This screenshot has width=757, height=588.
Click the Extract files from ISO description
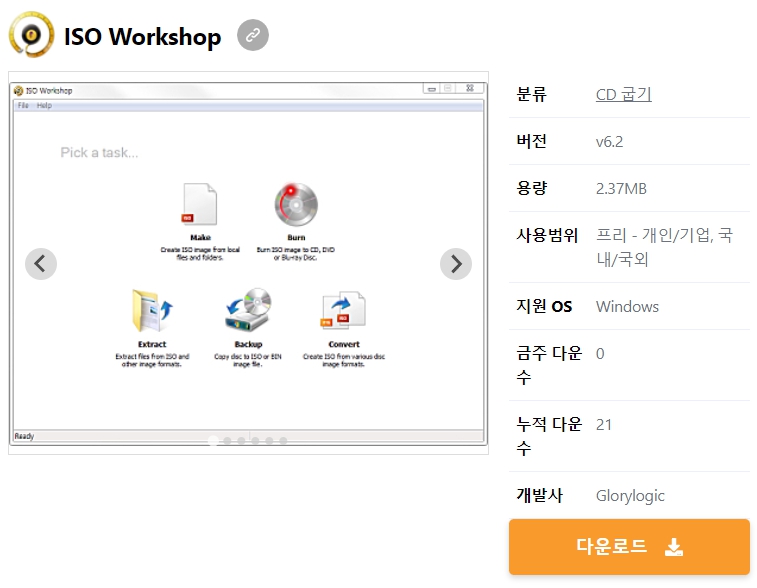(152, 360)
